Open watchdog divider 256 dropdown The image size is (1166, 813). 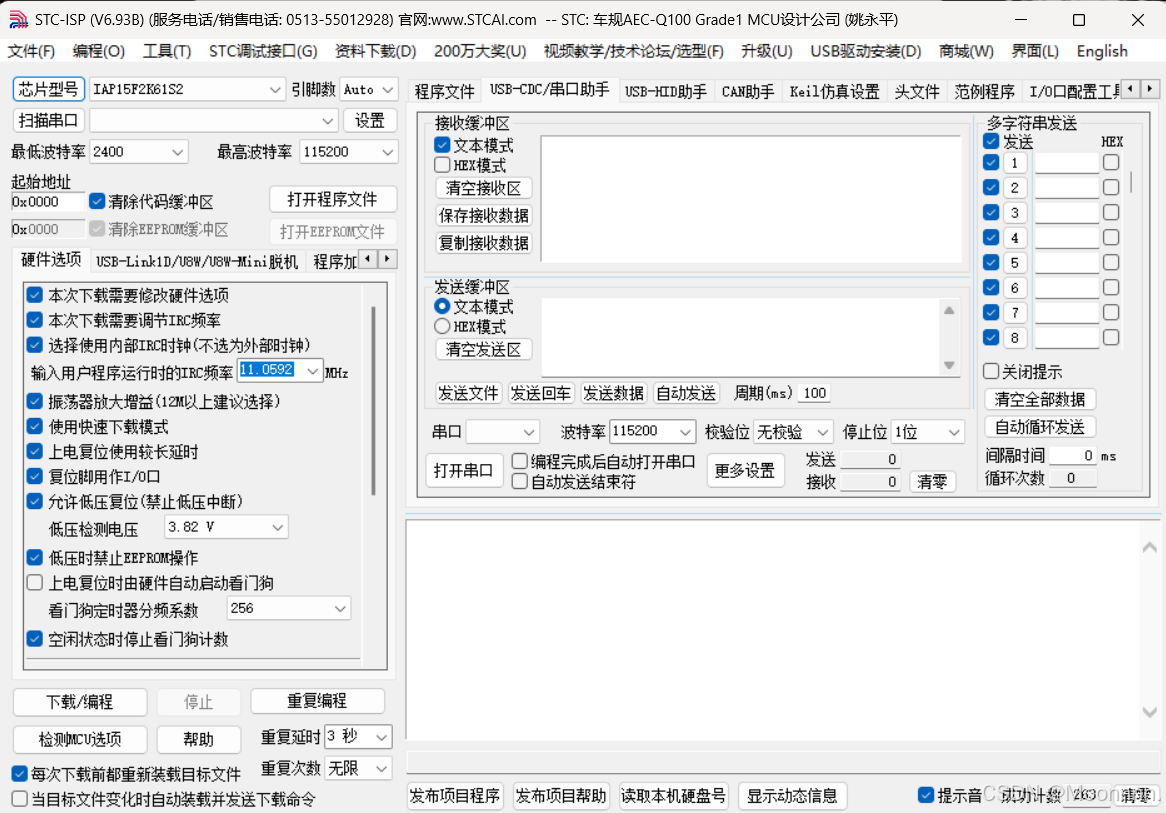coord(340,608)
